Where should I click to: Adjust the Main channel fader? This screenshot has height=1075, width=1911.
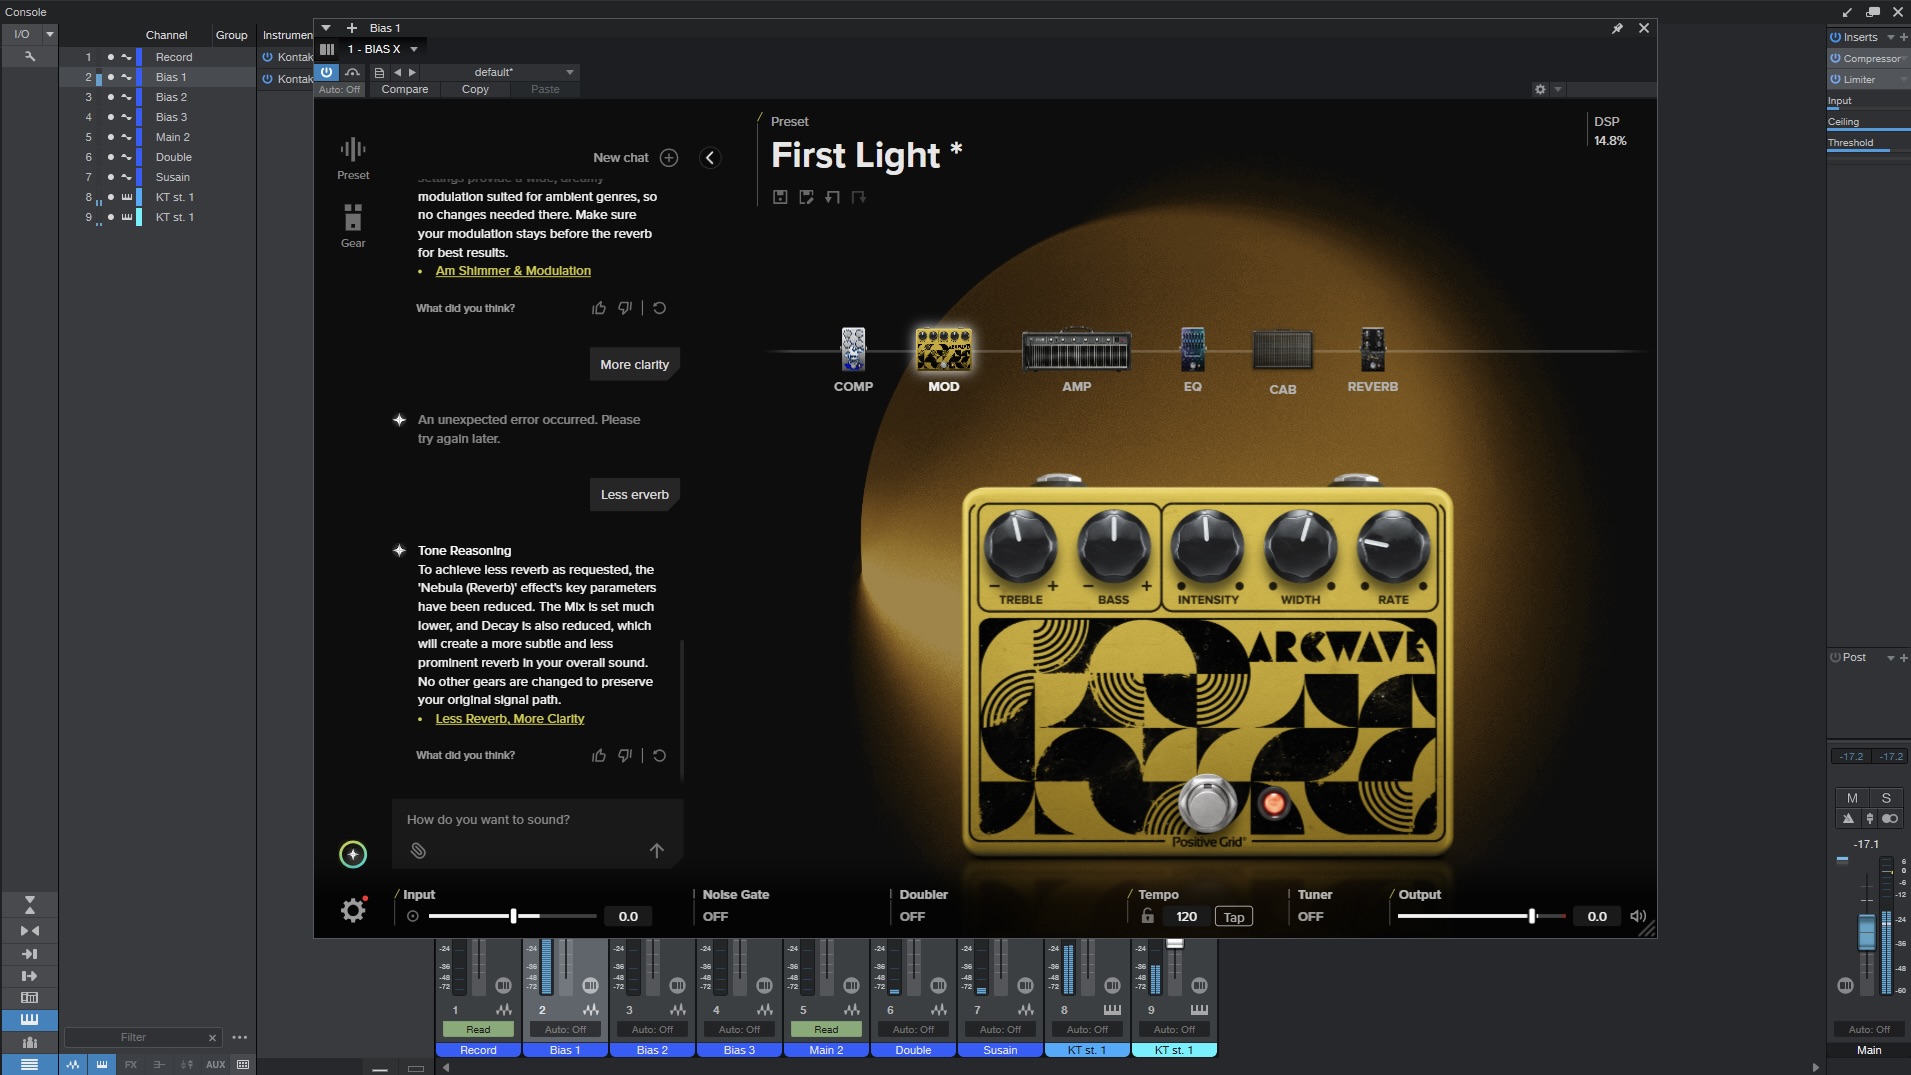(1866, 930)
